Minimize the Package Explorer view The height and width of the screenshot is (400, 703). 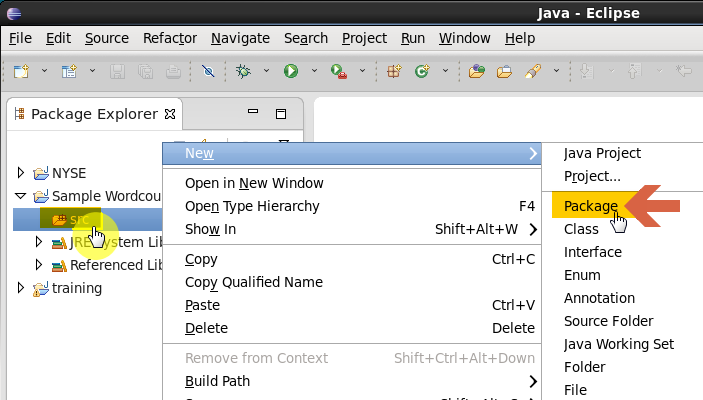(x=253, y=111)
